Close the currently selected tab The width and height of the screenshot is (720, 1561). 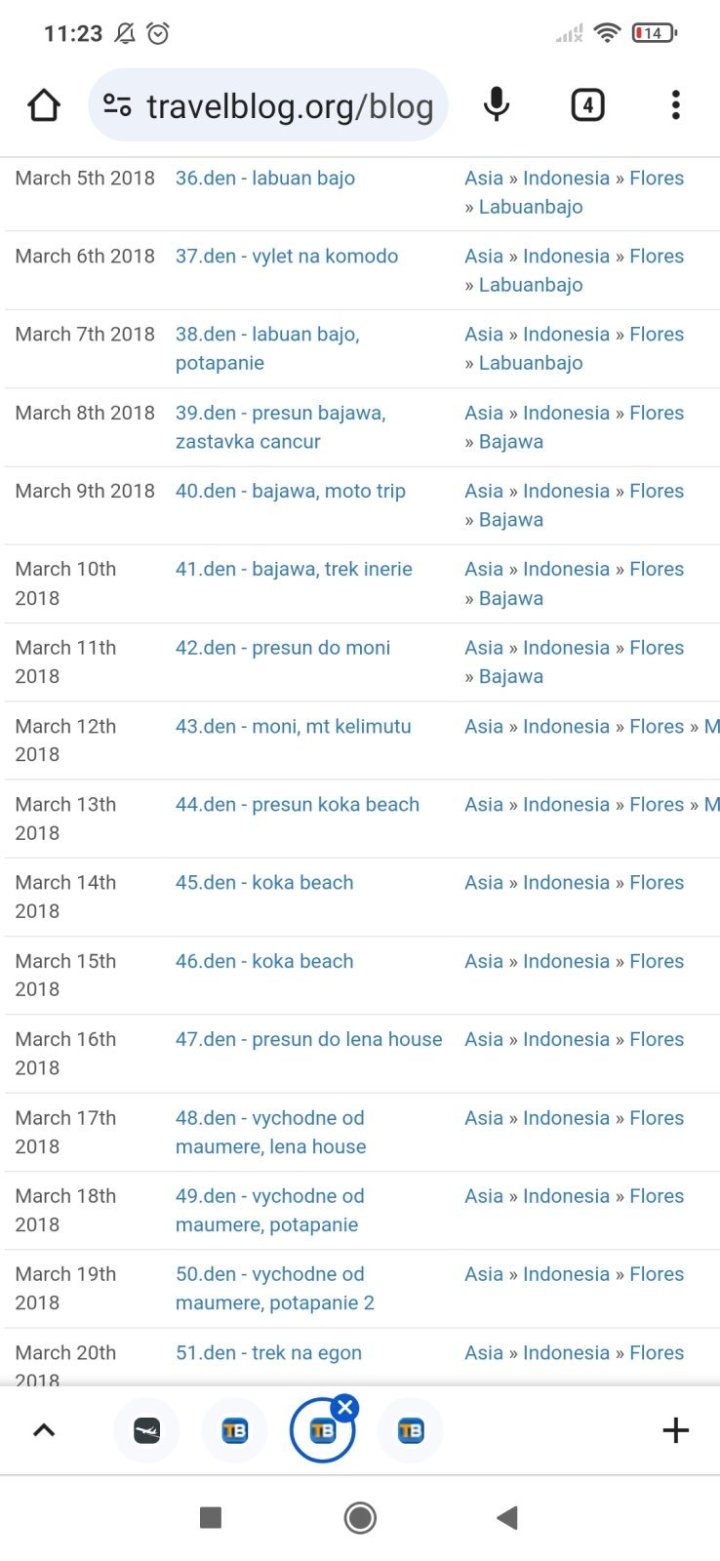[345, 1409]
